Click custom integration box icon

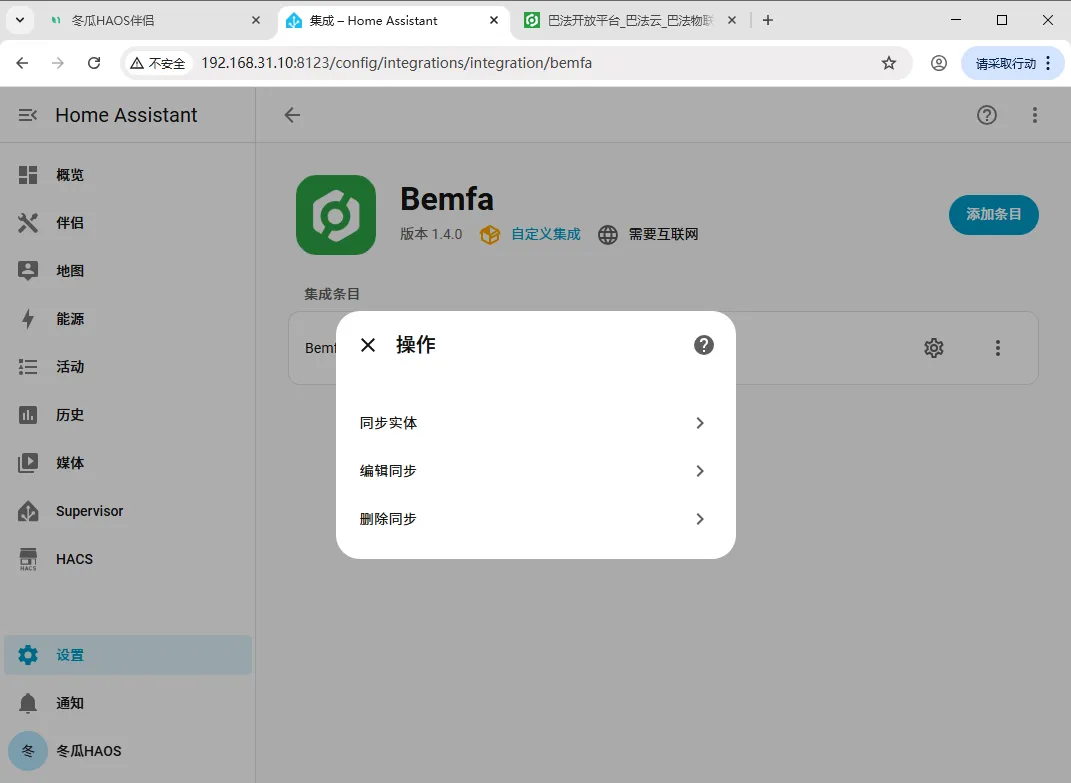tap(490, 234)
